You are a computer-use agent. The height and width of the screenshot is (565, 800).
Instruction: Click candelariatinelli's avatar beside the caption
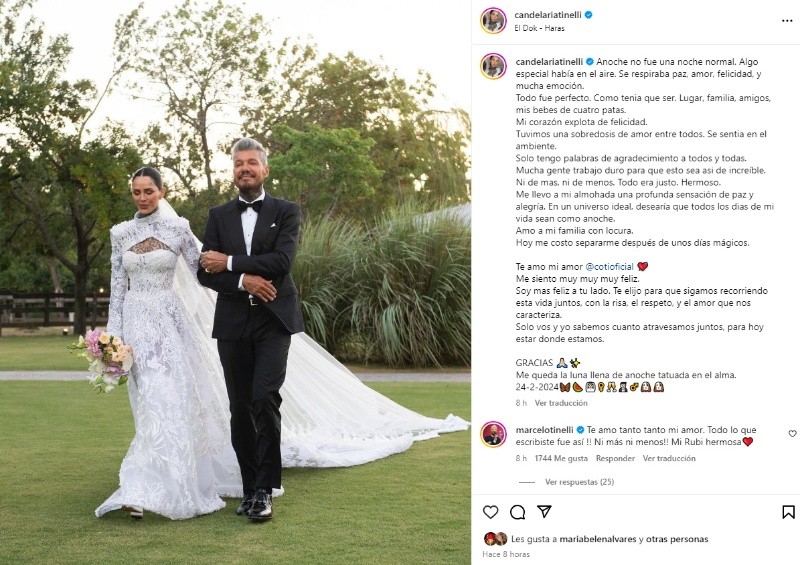click(x=493, y=66)
